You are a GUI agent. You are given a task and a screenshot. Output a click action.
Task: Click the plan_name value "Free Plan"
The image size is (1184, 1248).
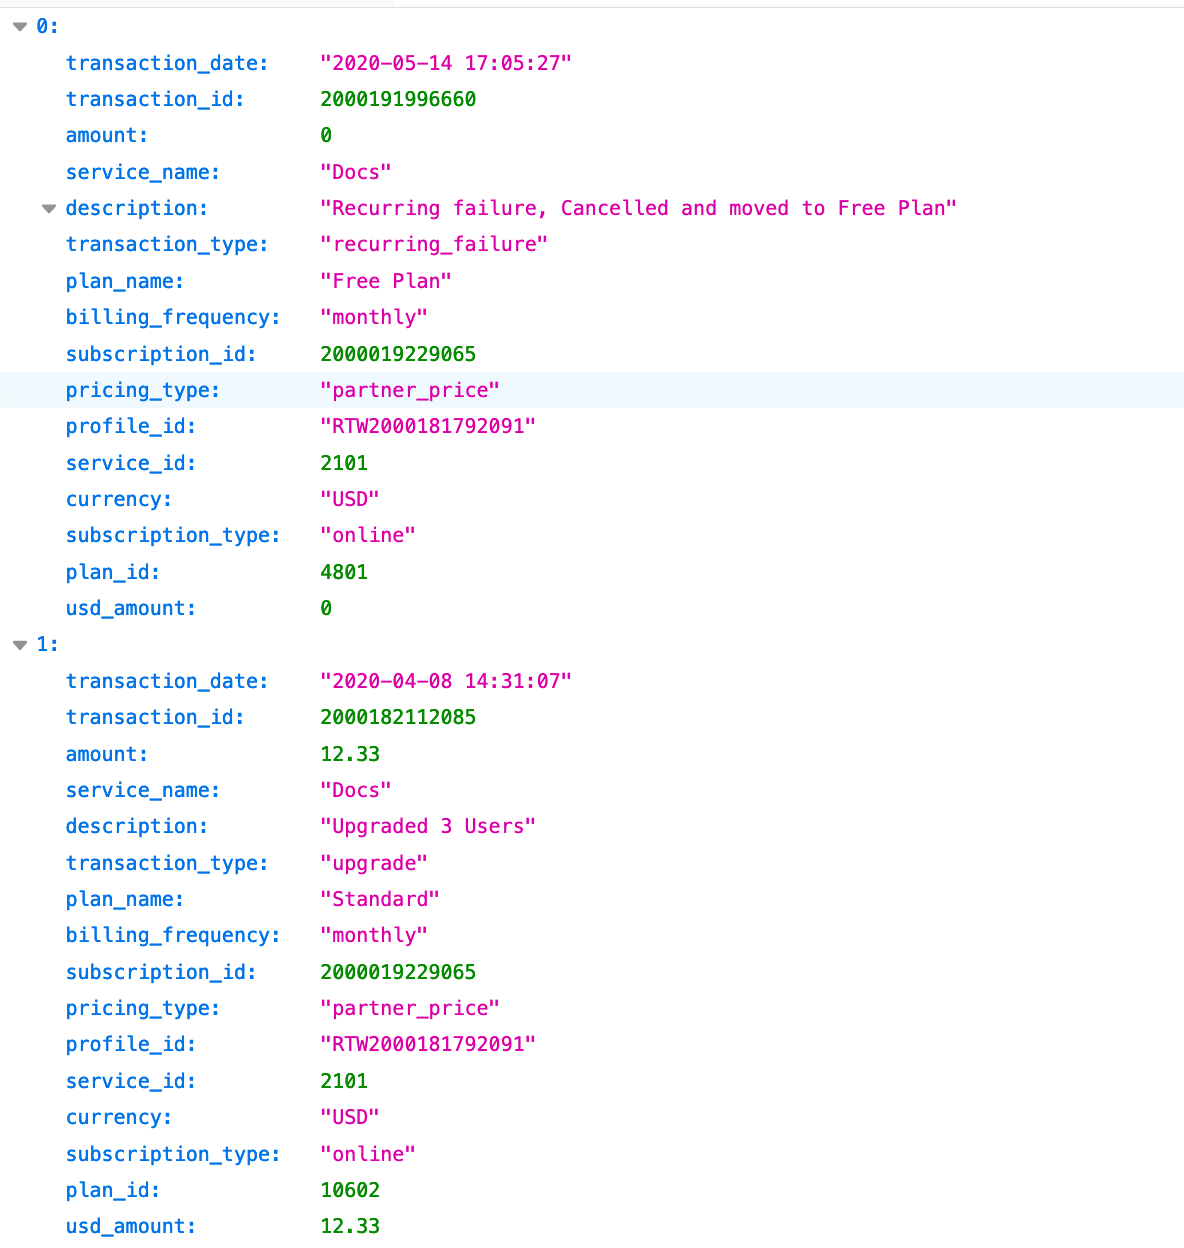coord(386,281)
